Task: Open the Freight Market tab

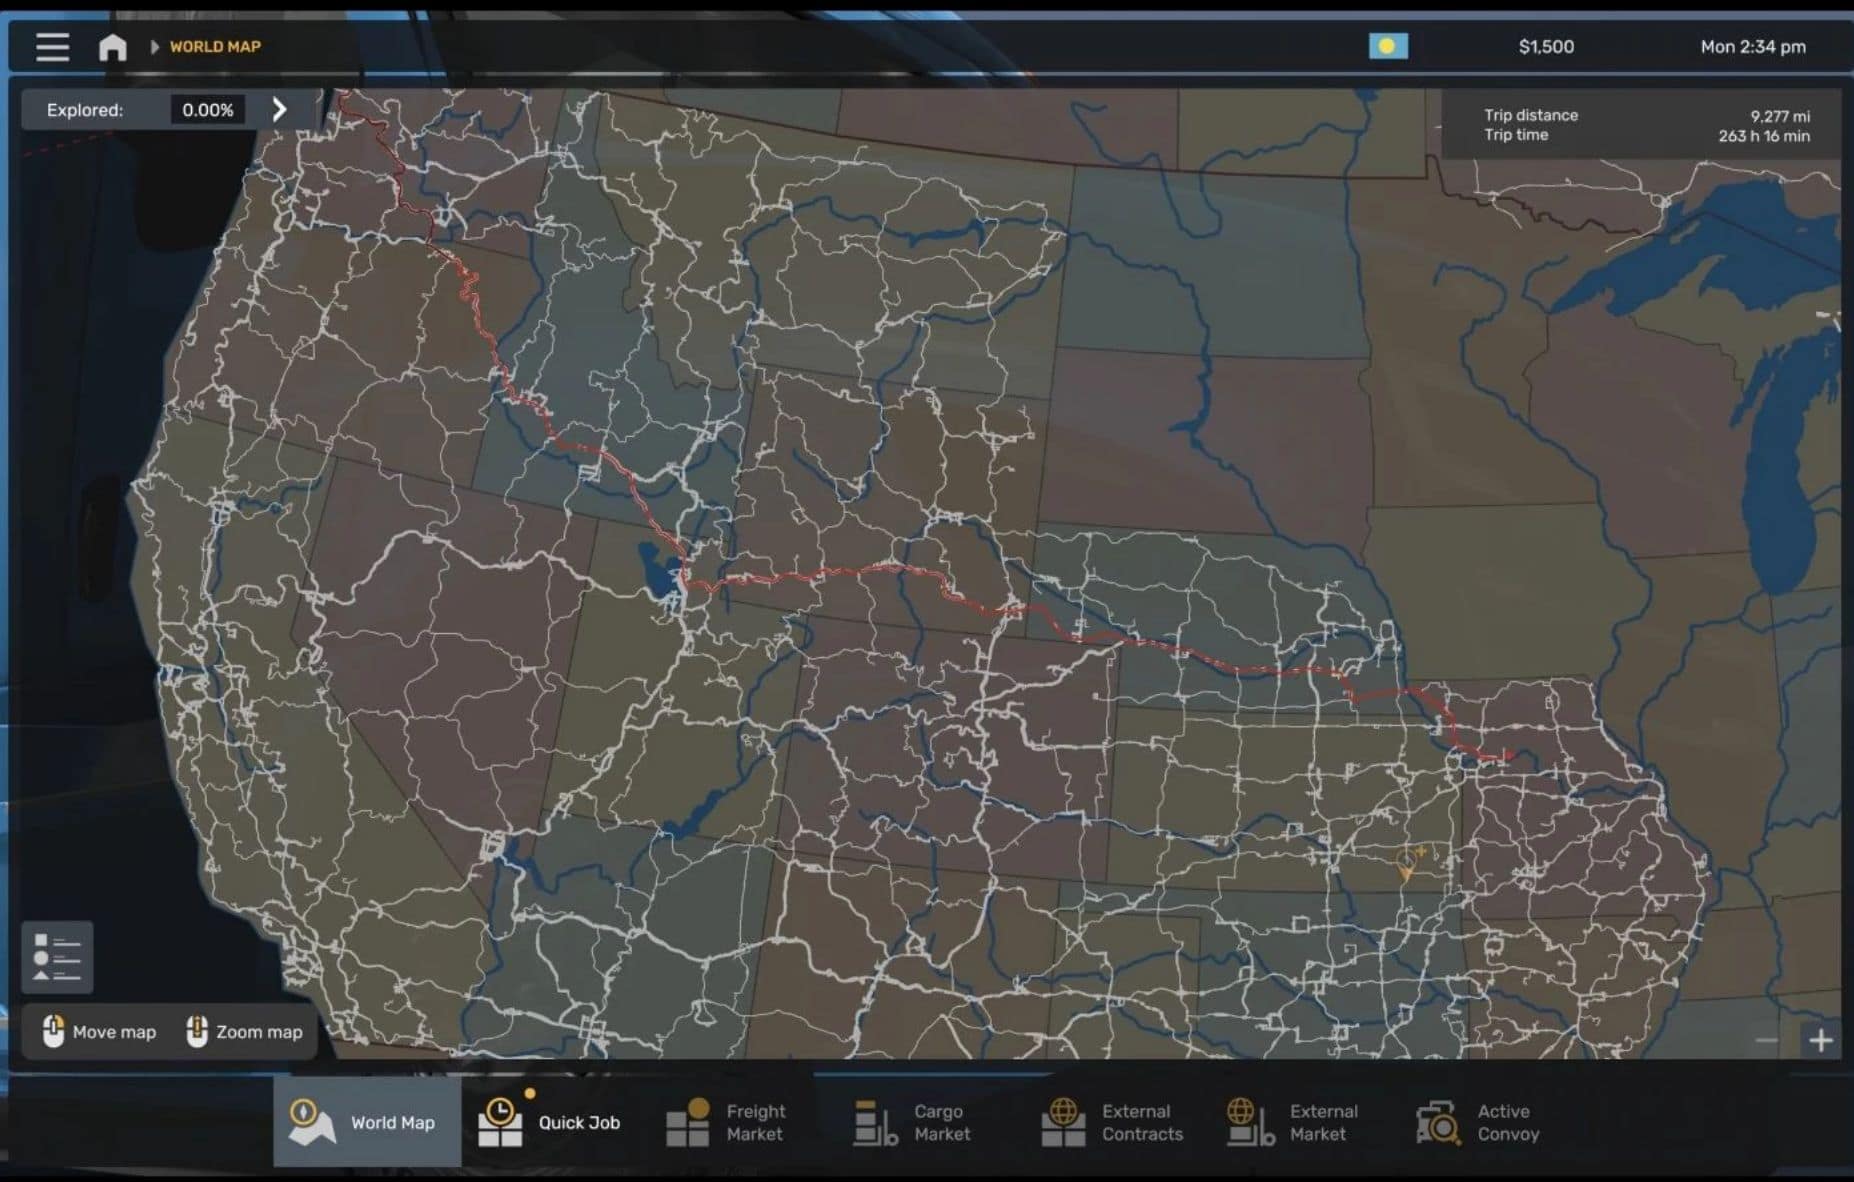Action: 728,1122
